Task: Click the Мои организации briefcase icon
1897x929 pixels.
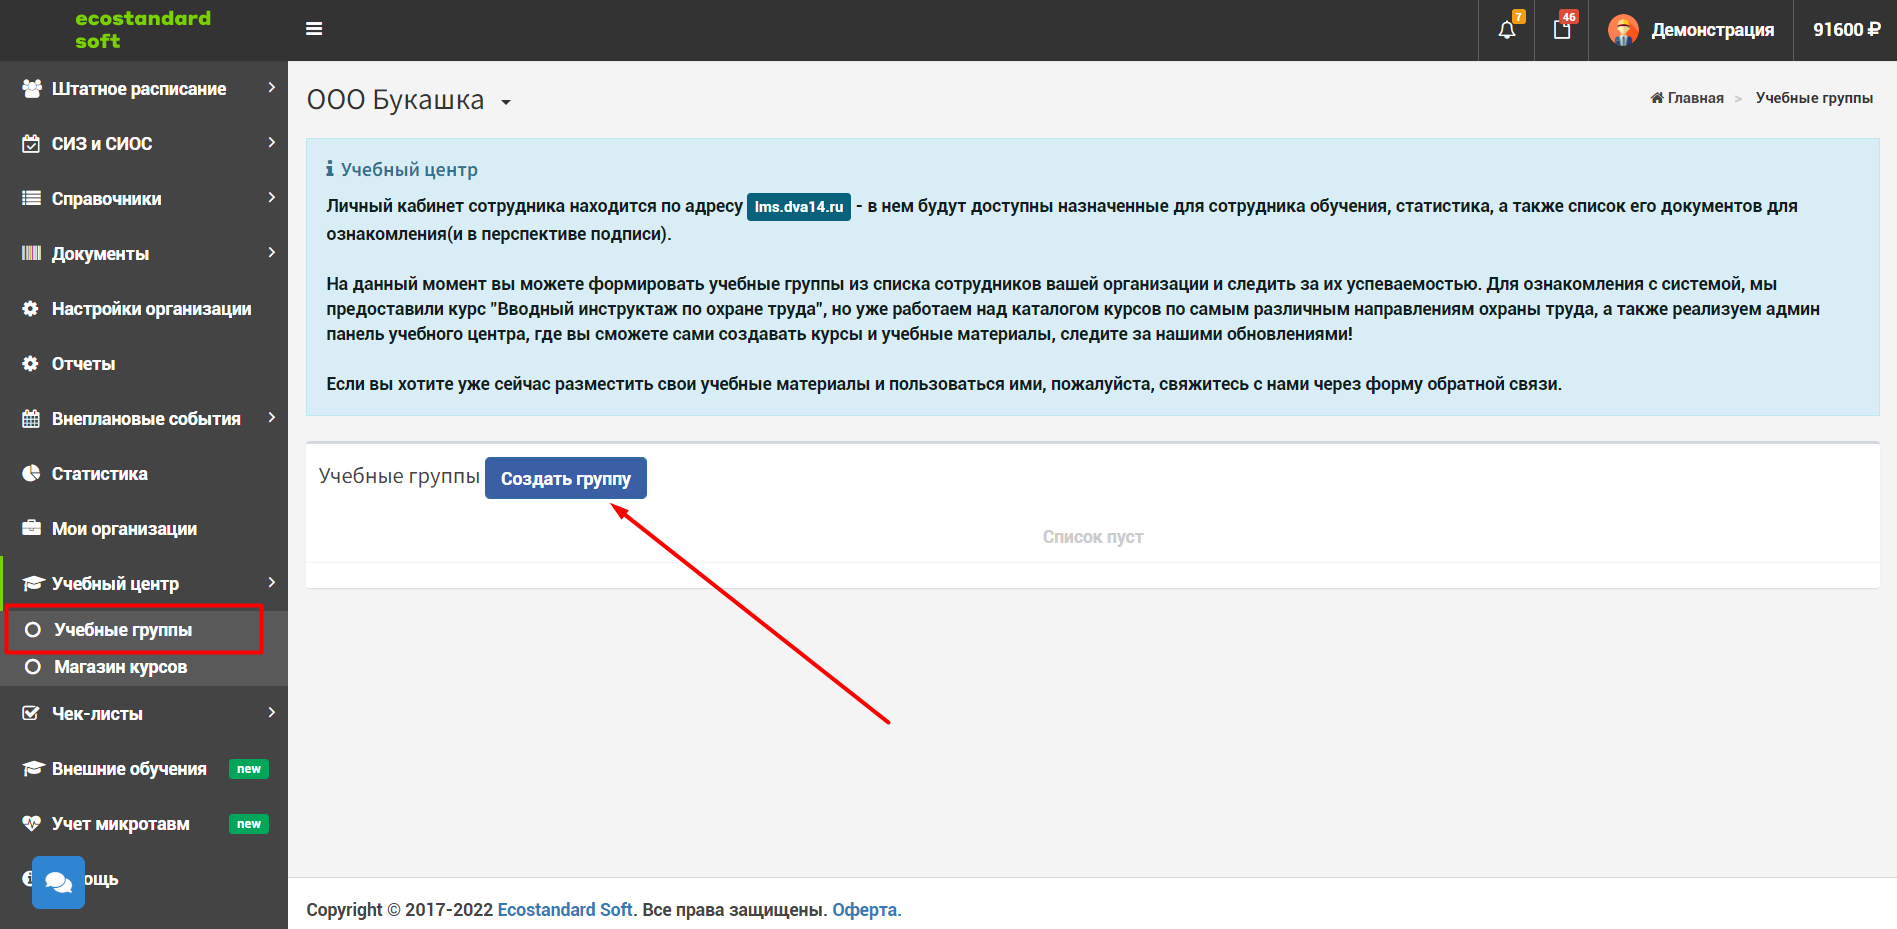Action: click(31, 528)
